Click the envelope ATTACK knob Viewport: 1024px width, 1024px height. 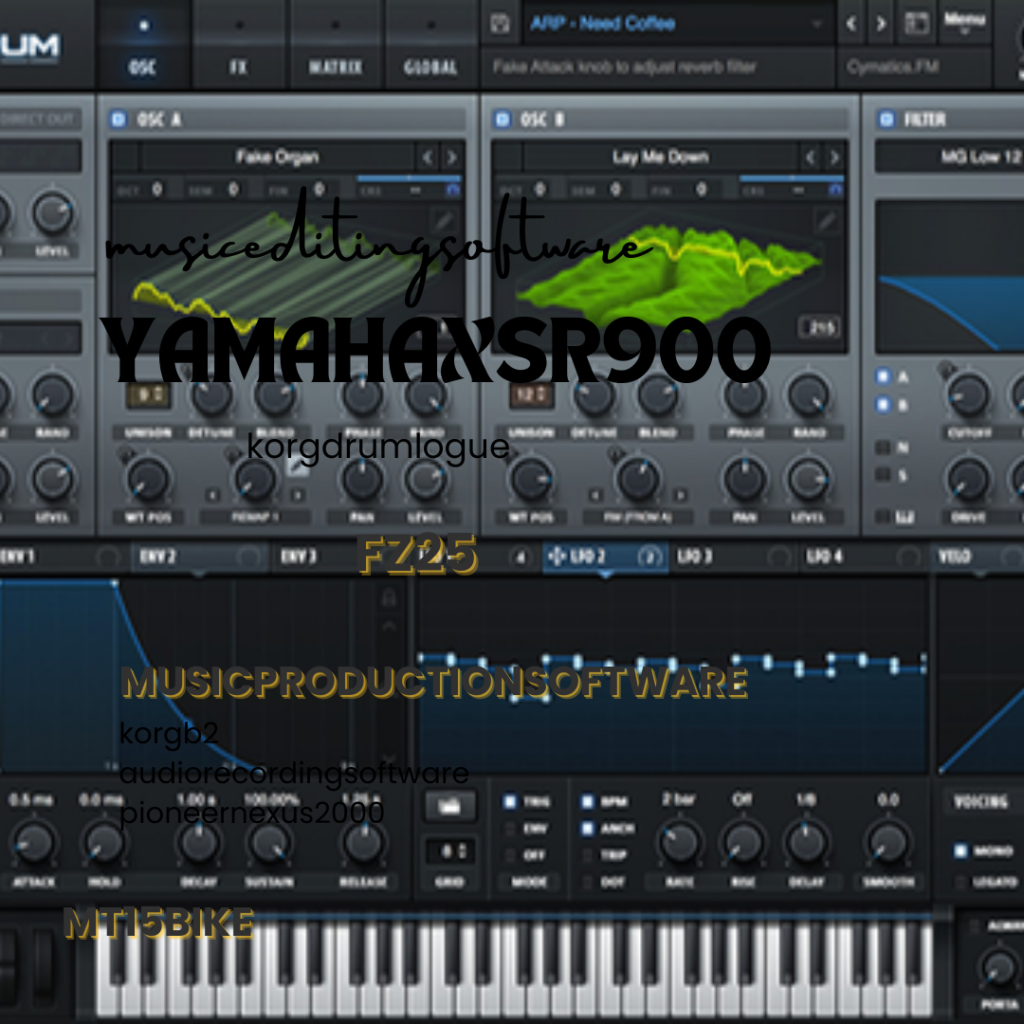33,842
